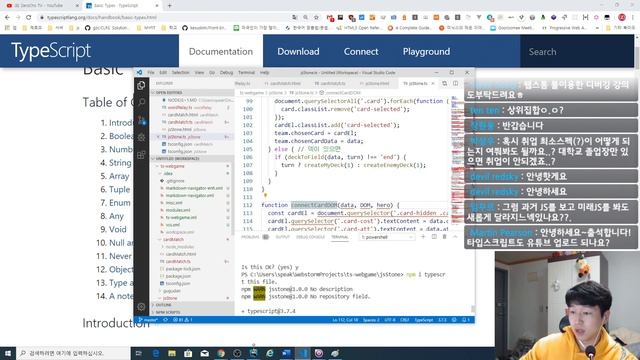Open Chrome from the Windows taskbar
The image size is (640, 360).
click(x=221, y=353)
